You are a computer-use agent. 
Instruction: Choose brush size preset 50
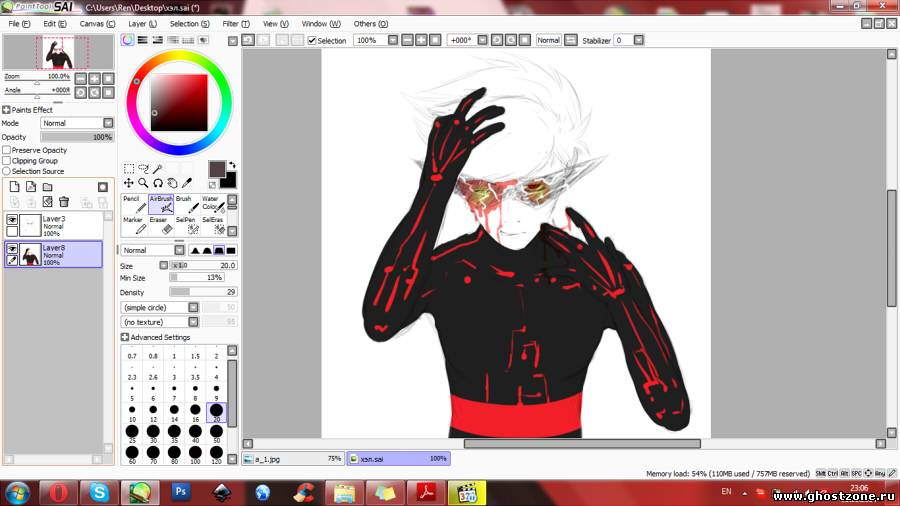click(216, 434)
